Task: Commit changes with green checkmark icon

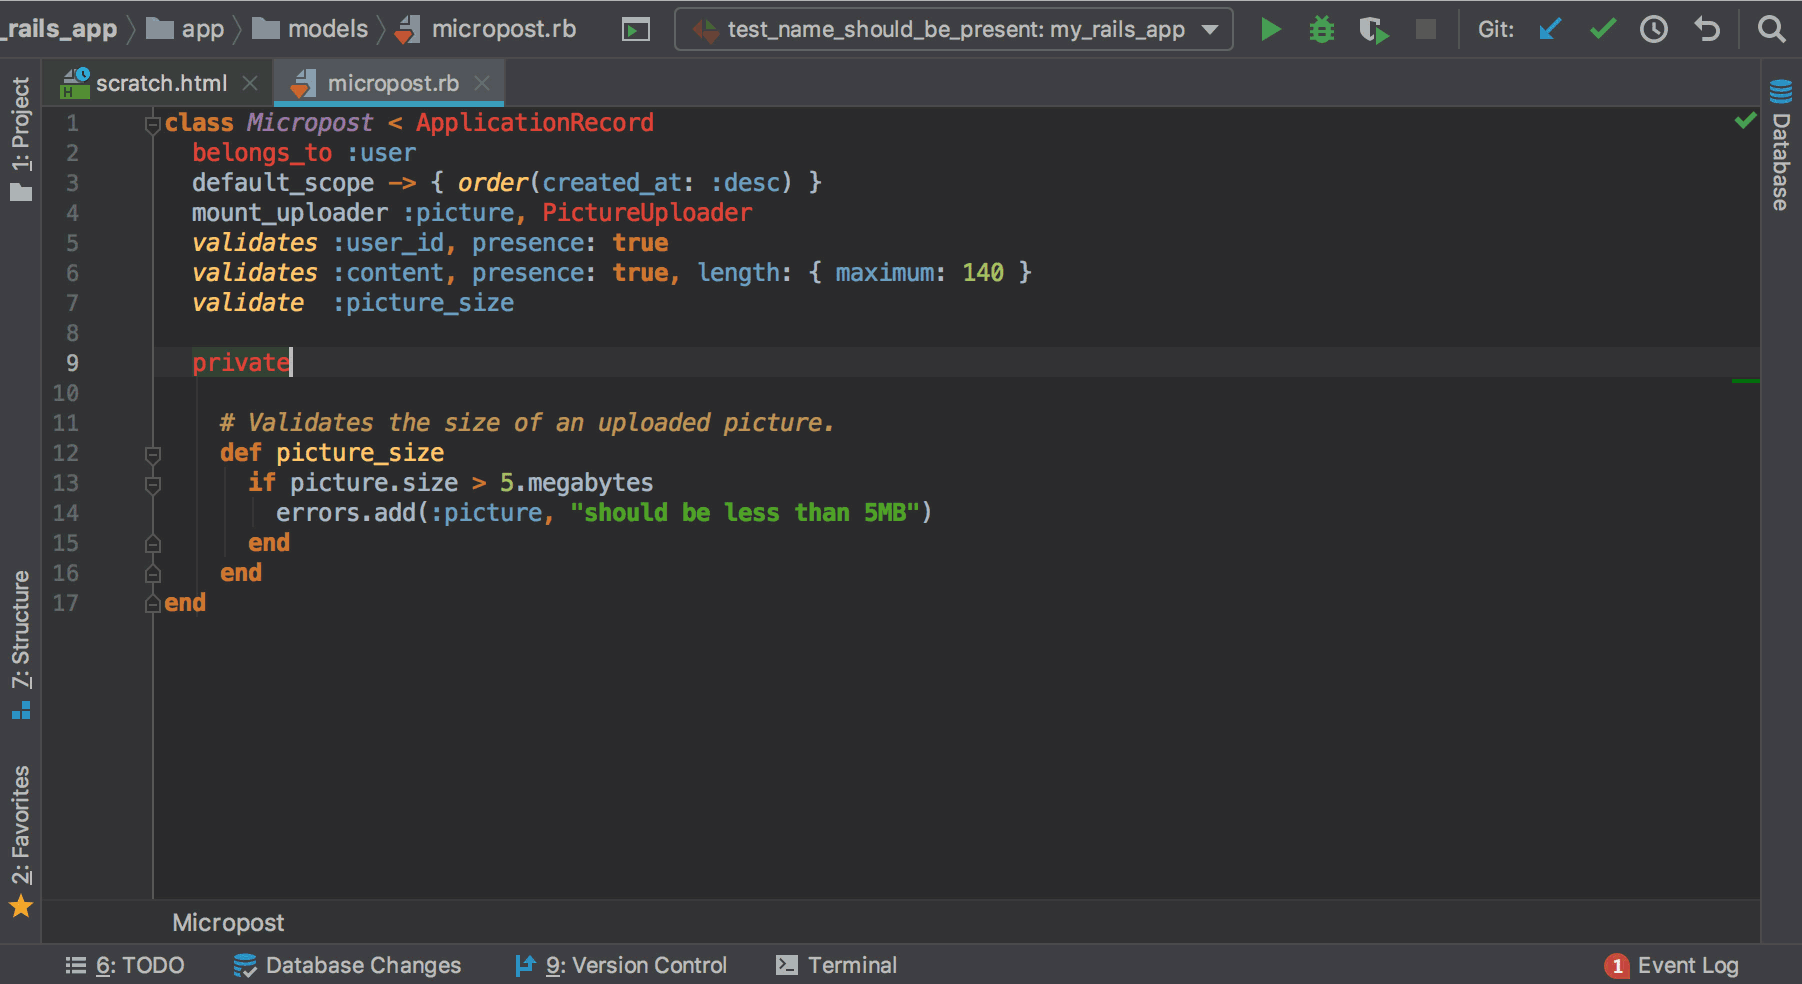Action: (1602, 29)
